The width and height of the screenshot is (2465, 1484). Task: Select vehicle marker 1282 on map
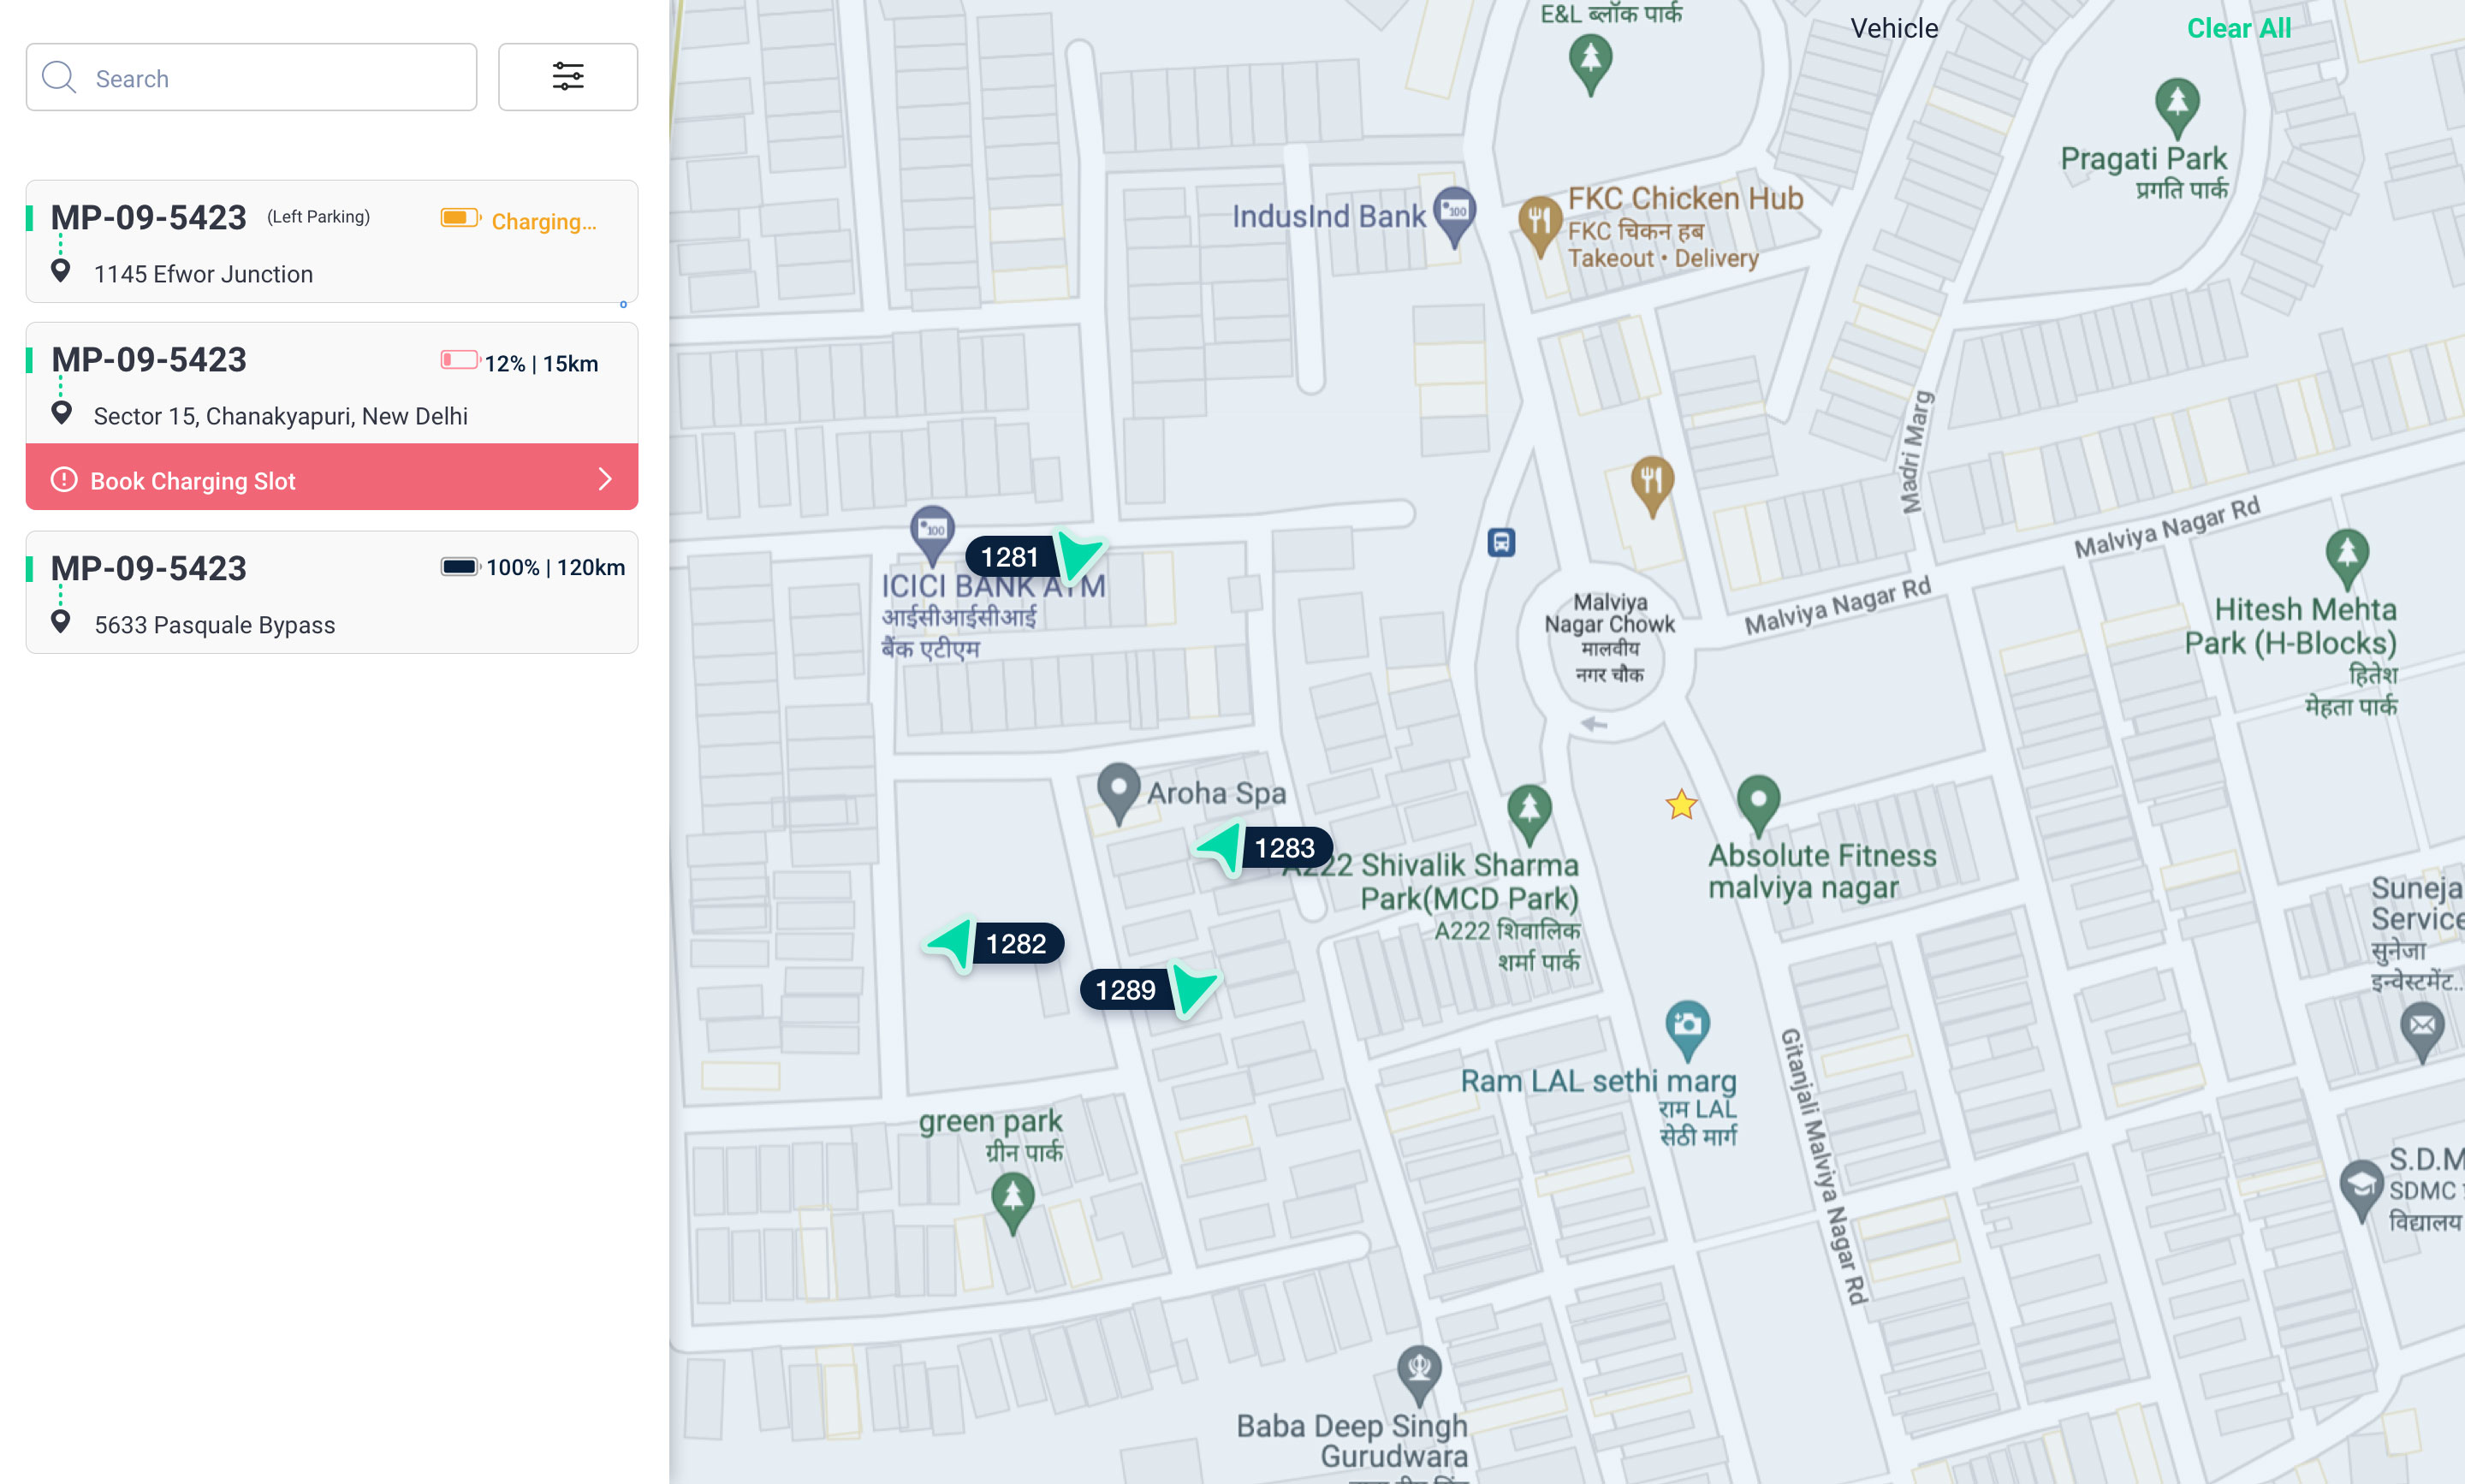[x=1015, y=943]
